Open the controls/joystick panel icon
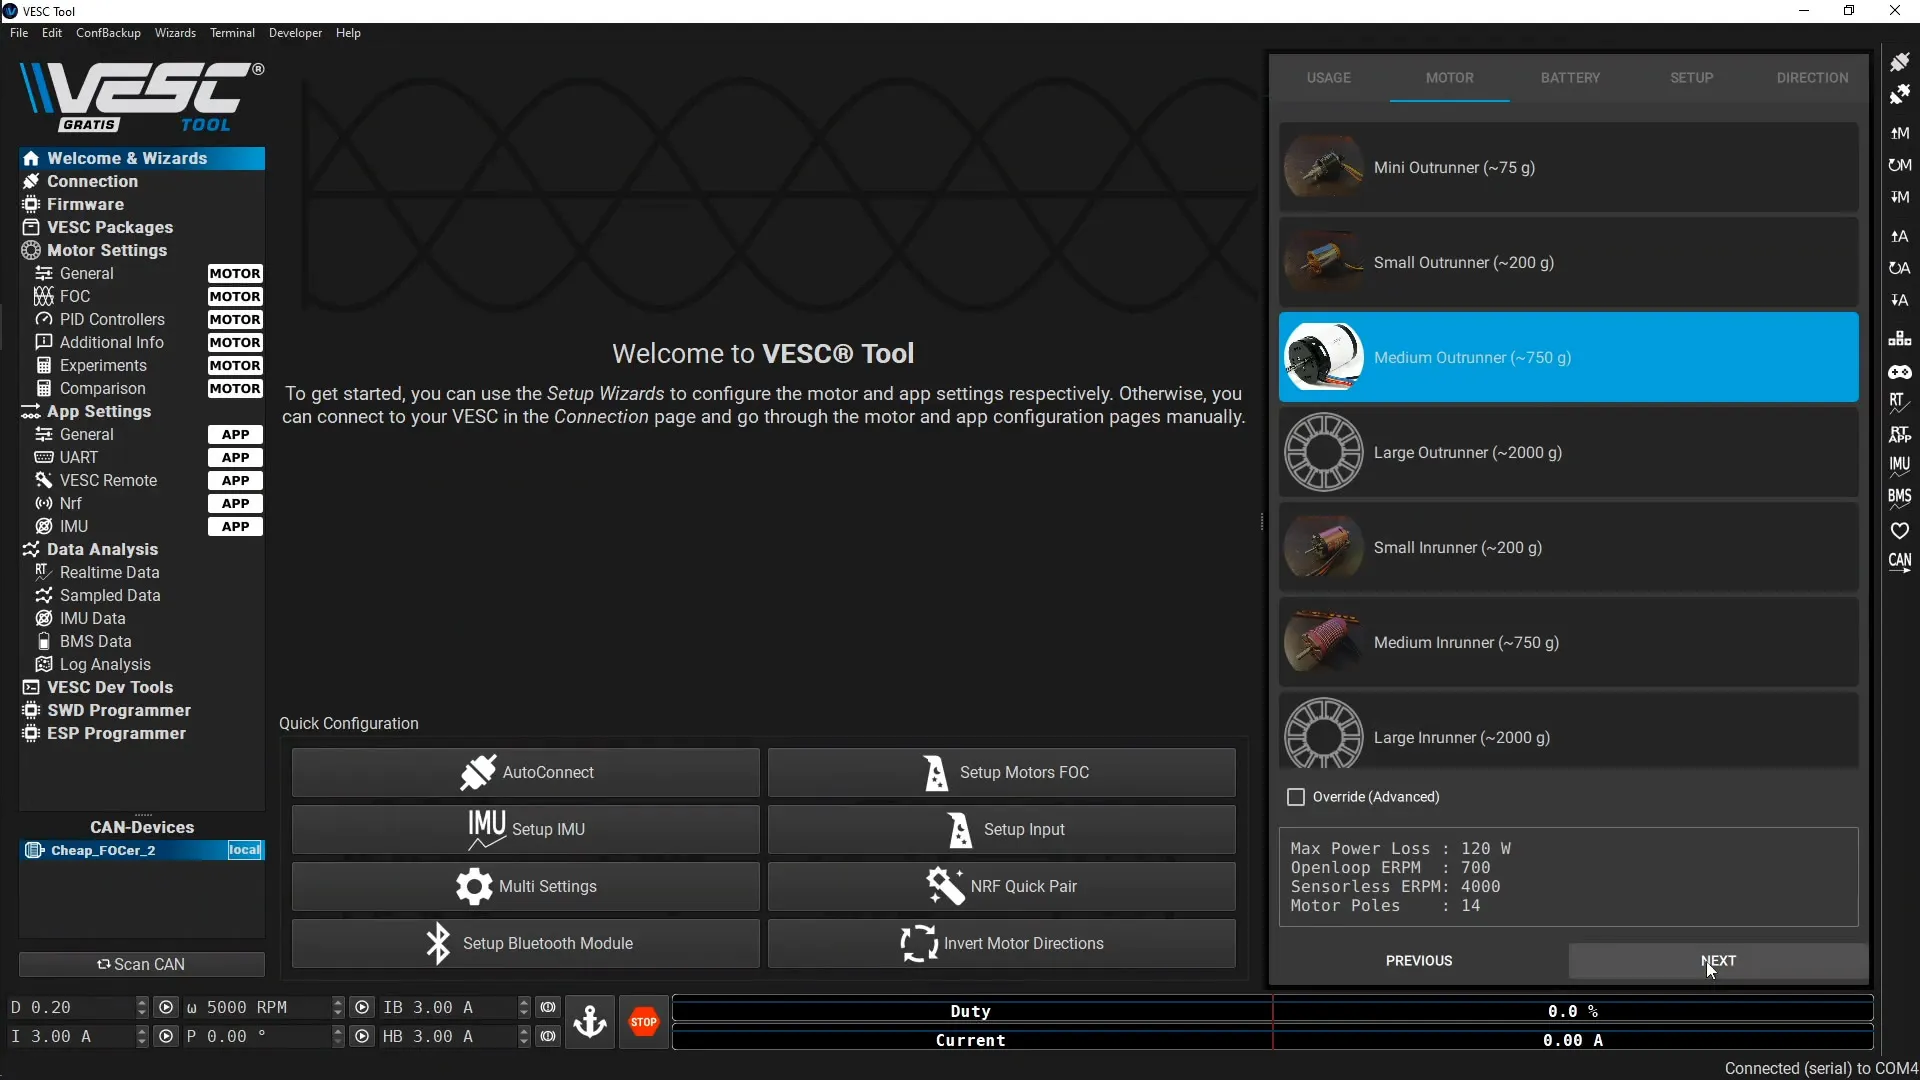 click(1901, 371)
